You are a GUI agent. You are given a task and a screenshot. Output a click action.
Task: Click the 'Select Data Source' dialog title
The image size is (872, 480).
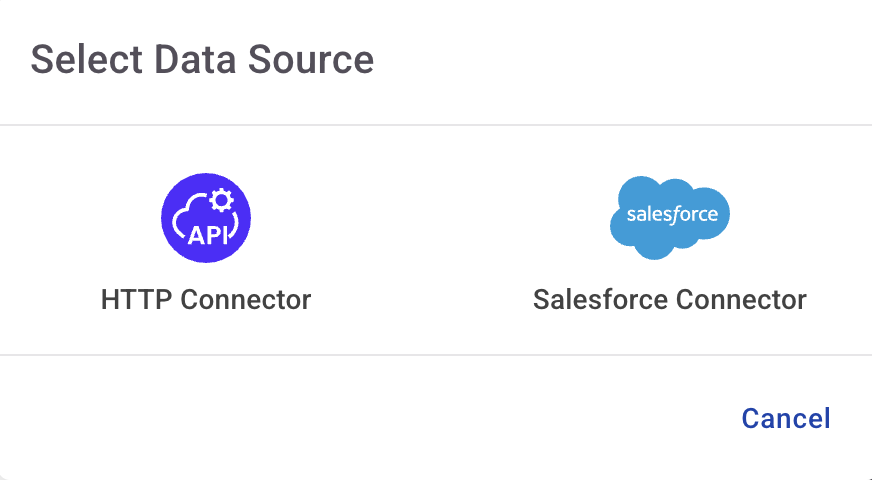[x=202, y=60]
